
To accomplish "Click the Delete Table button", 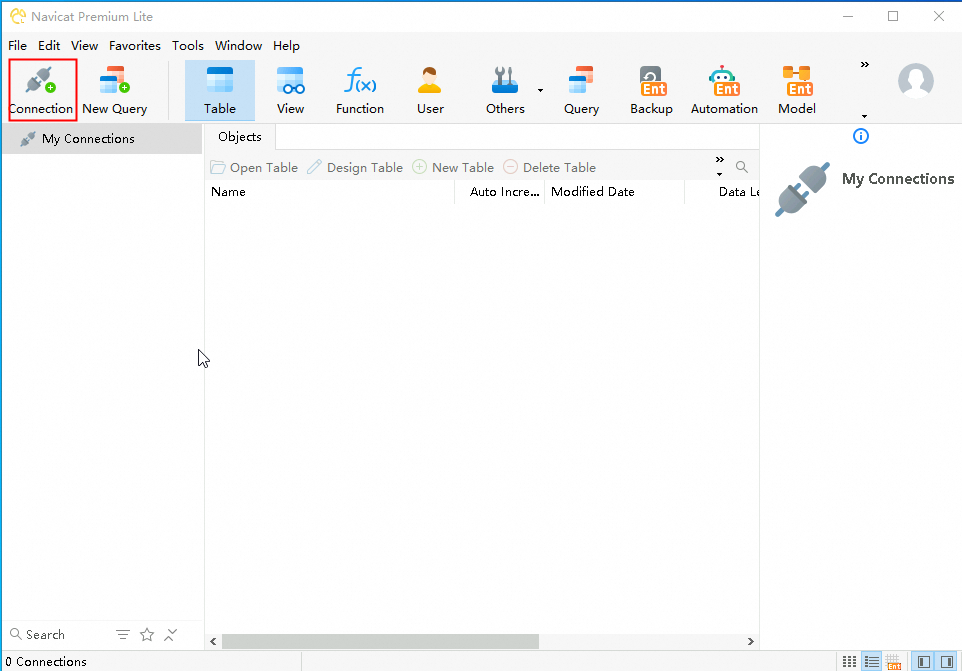I will click(x=549, y=167).
